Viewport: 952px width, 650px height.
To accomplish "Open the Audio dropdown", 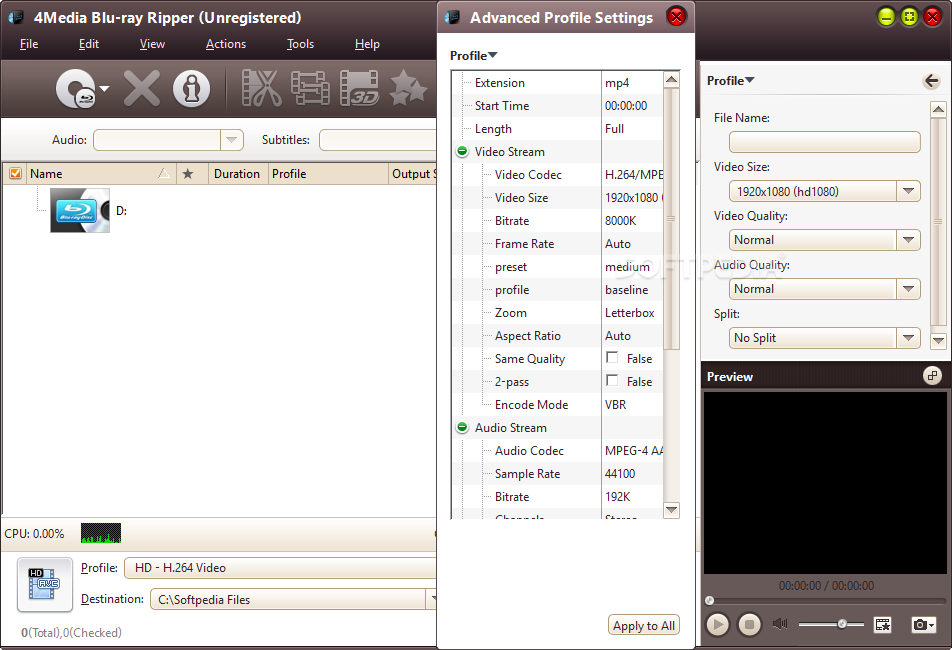I will (231, 140).
